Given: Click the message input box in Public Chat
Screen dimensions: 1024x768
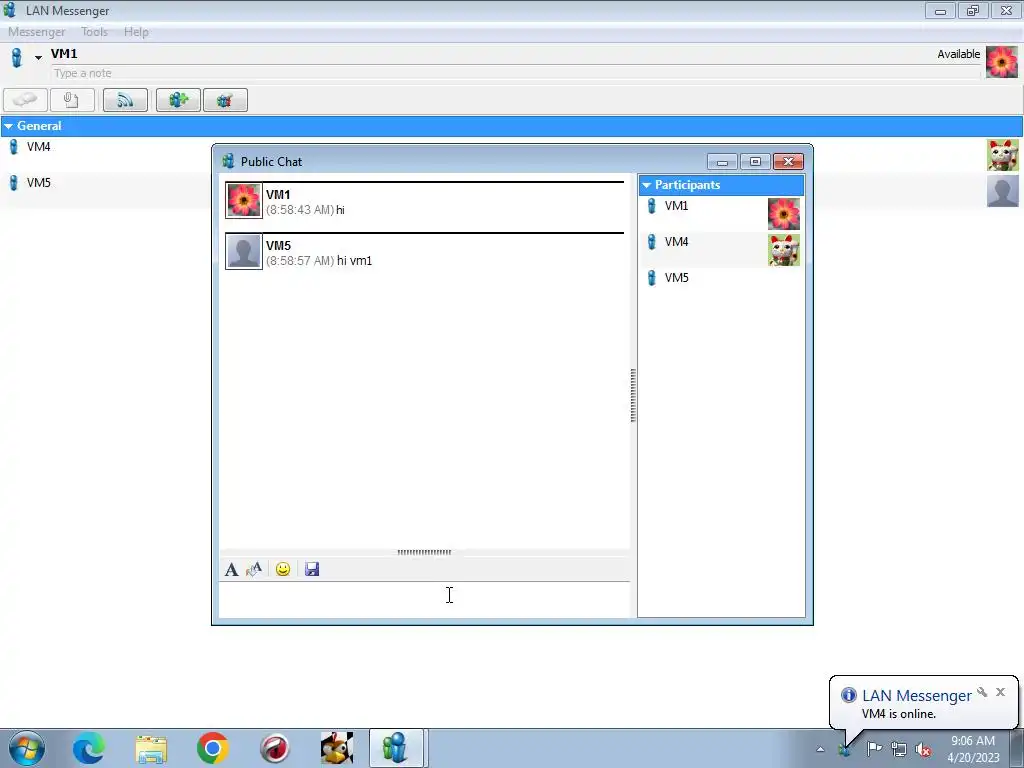Looking at the screenshot, I should 424,599.
